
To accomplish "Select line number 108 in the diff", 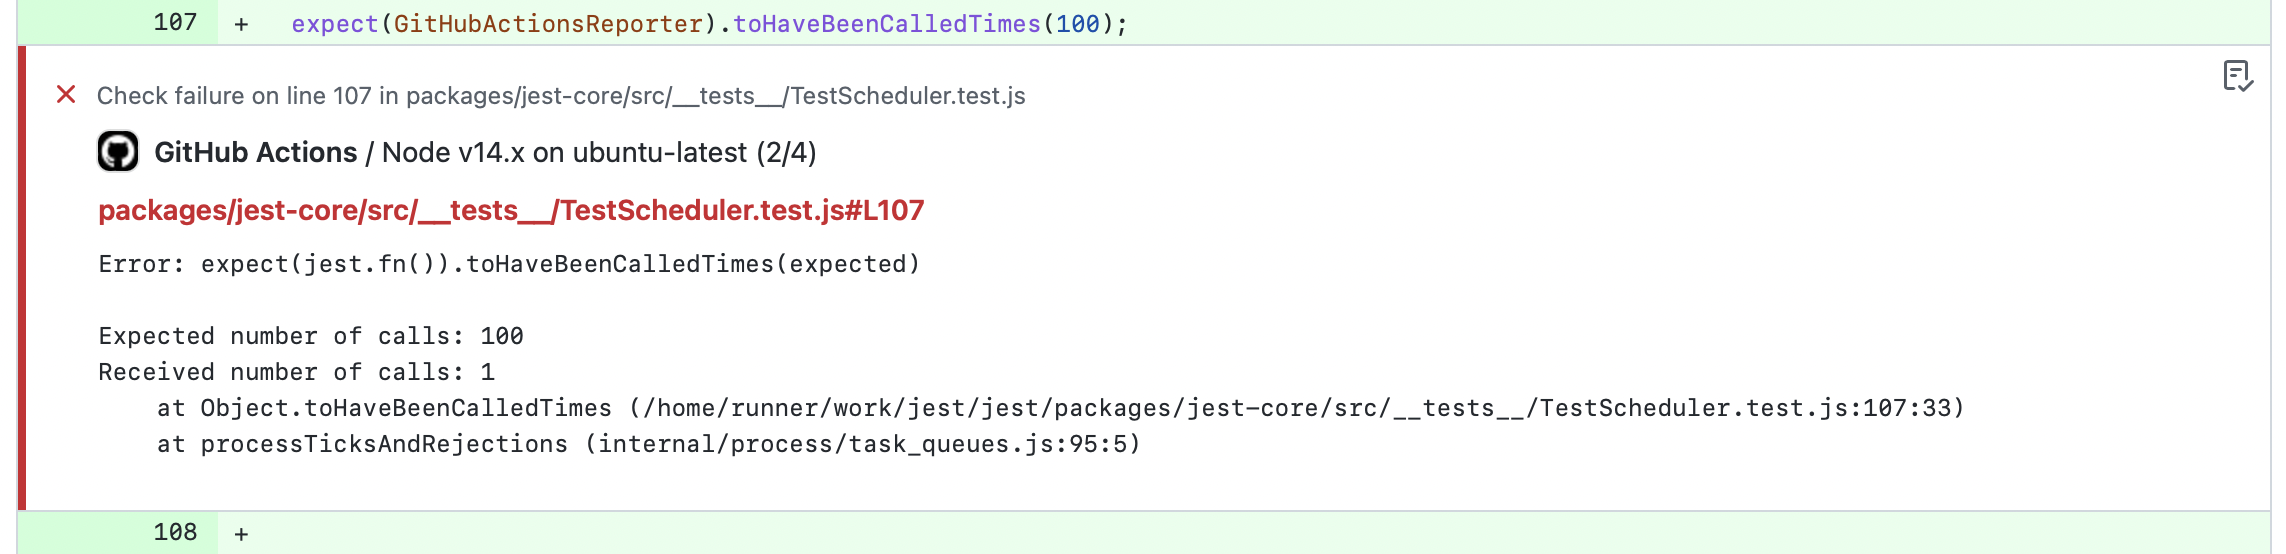I will pyautogui.click(x=175, y=533).
